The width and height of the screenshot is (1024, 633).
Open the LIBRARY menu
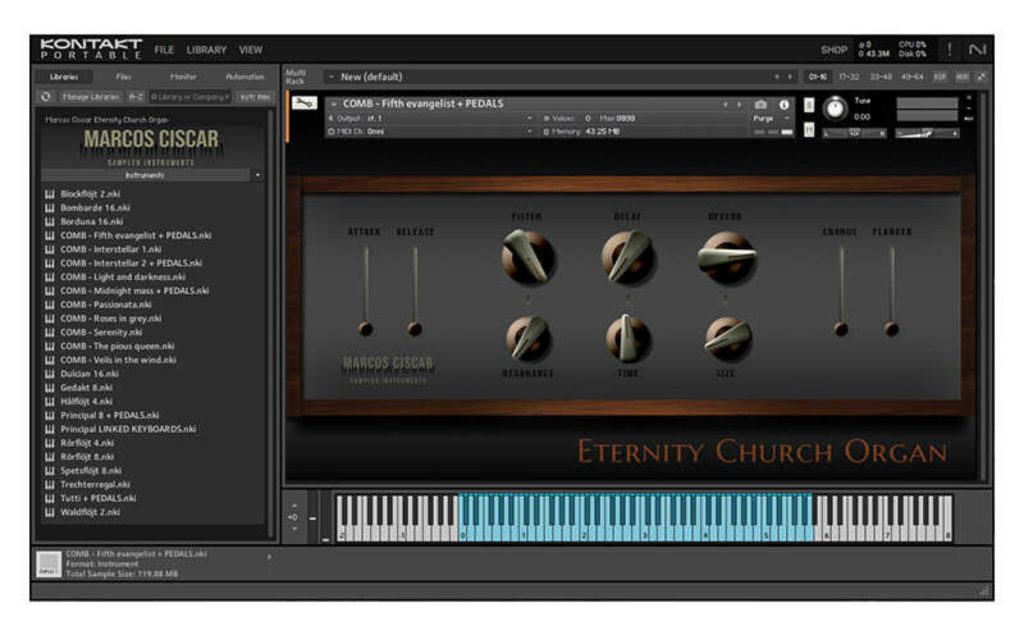tap(206, 50)
